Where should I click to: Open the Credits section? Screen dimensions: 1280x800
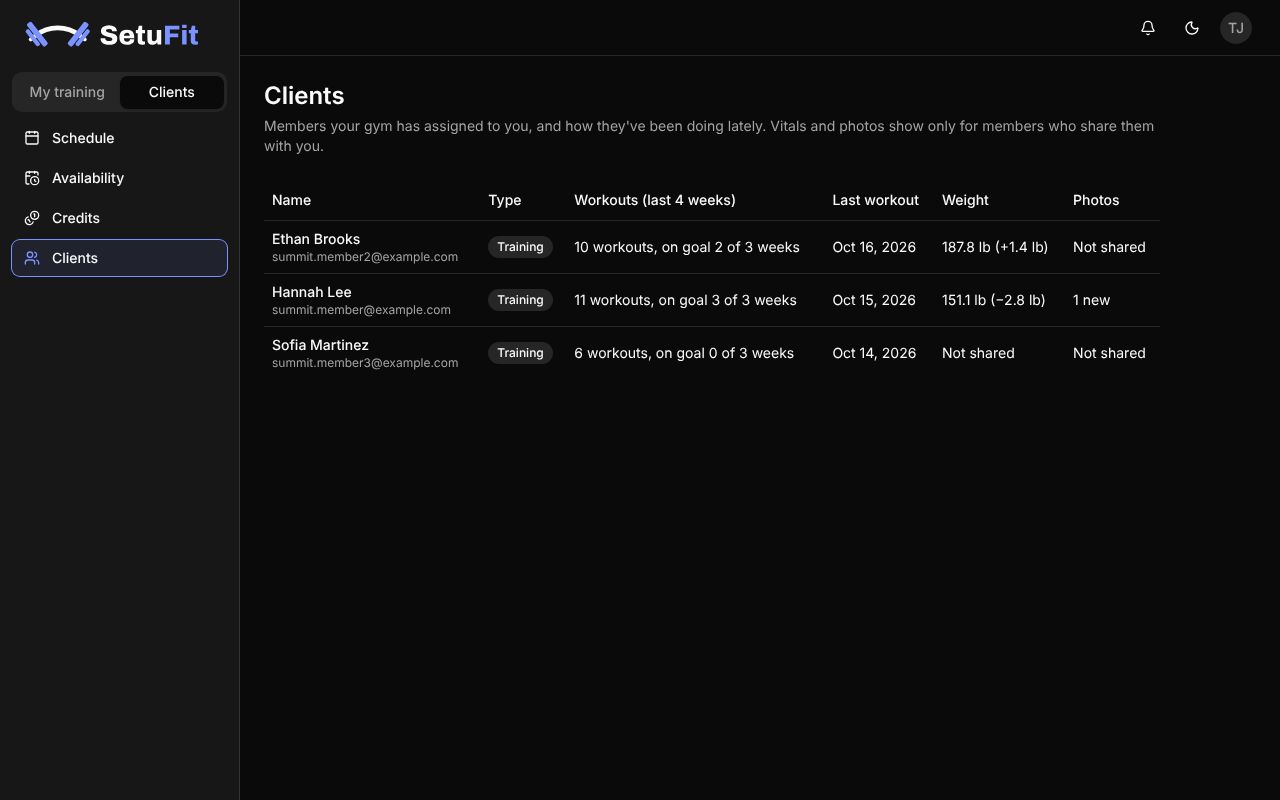[x=119, y=218]
